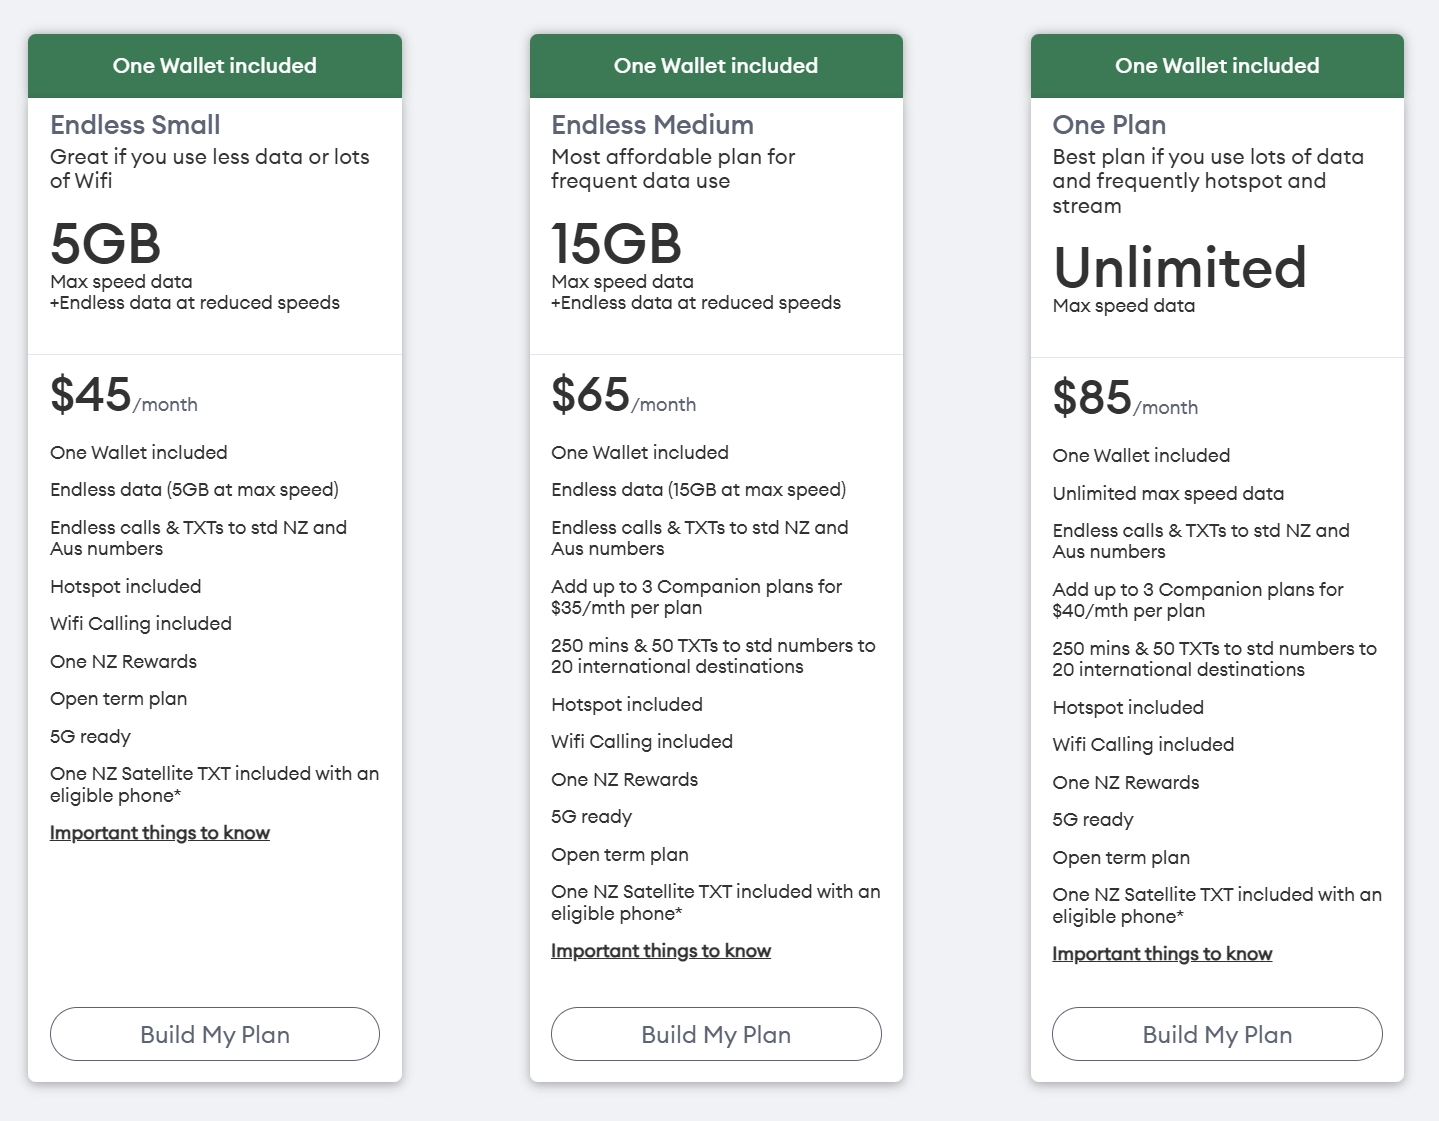
Task: Click Companion plans for $35/mth per plan text
Action: tap(697, 597)
